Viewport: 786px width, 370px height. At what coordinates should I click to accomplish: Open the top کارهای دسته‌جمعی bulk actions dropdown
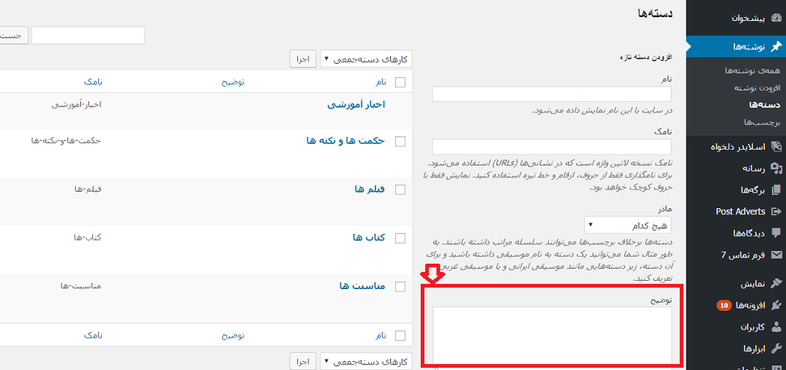click(x=366, y=59)
